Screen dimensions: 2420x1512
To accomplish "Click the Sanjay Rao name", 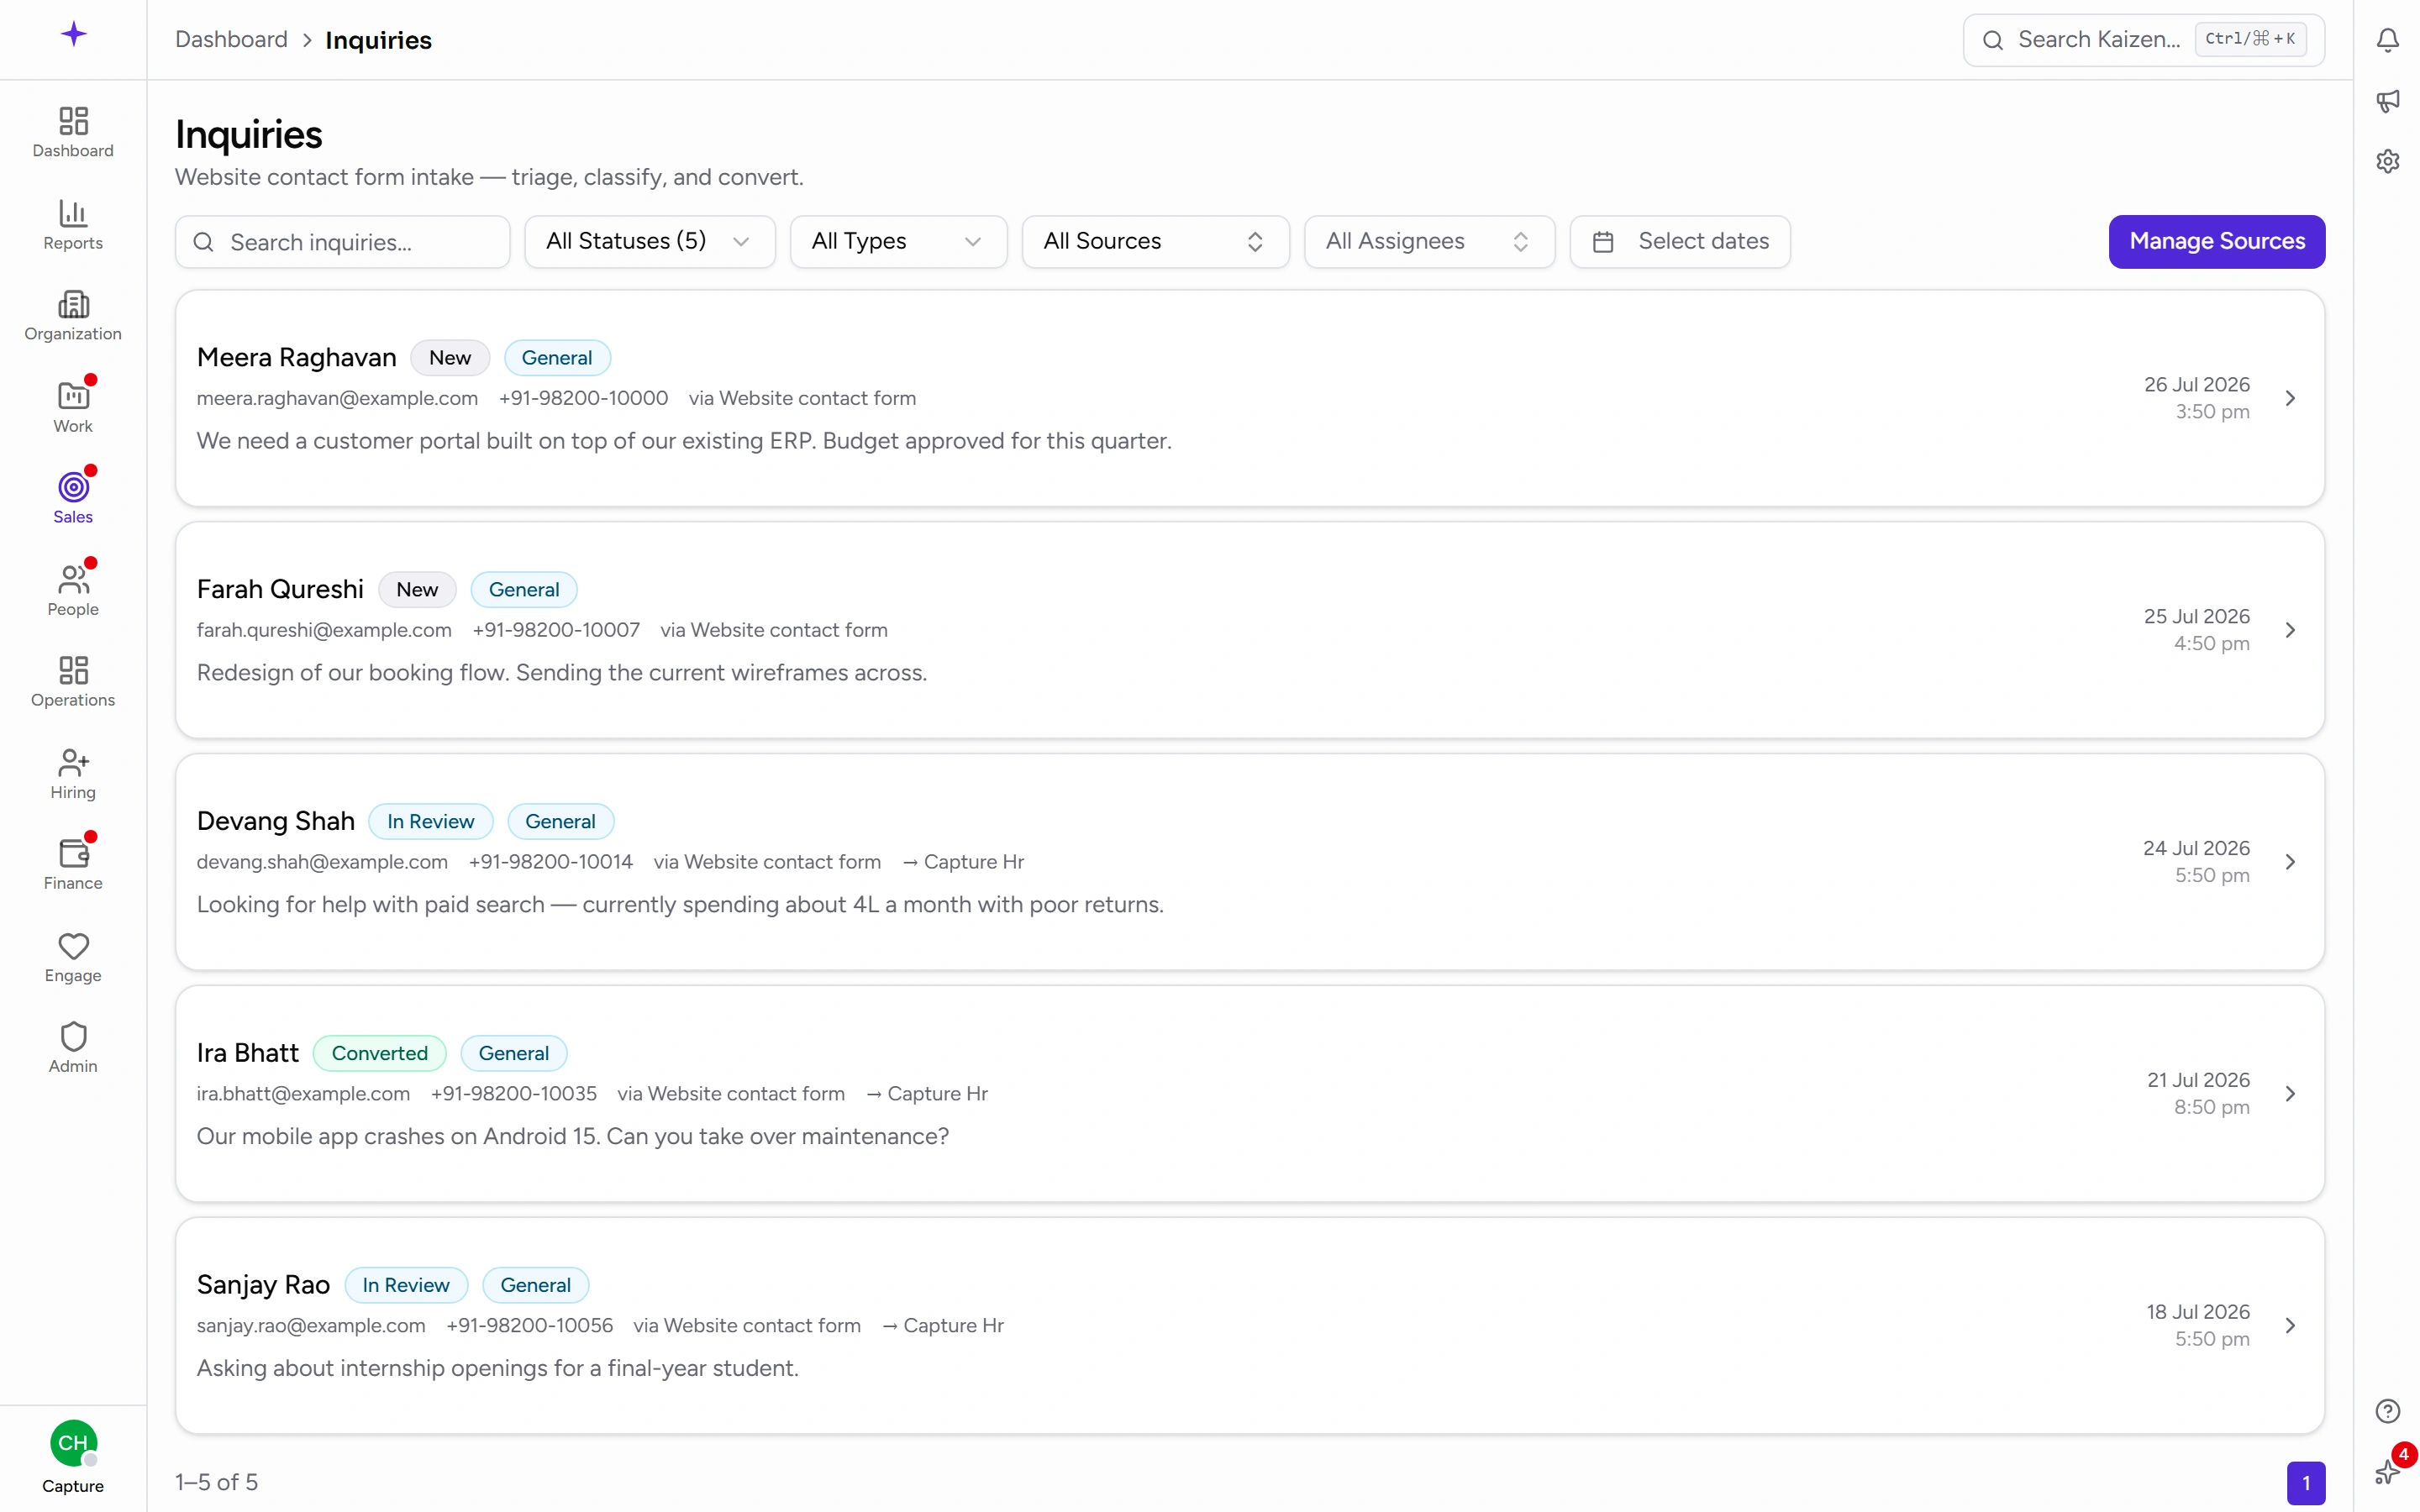I will tap(263, 1286).
